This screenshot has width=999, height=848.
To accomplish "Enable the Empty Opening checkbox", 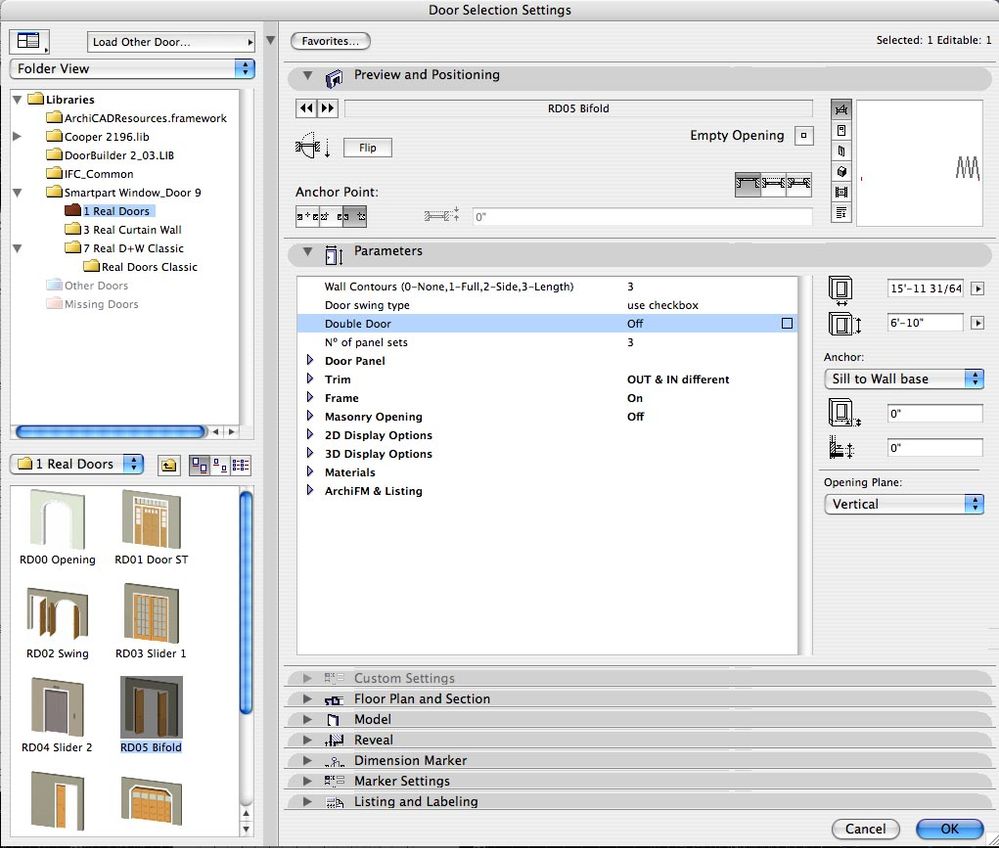I will pyautogui.click(x=802, y=136).
